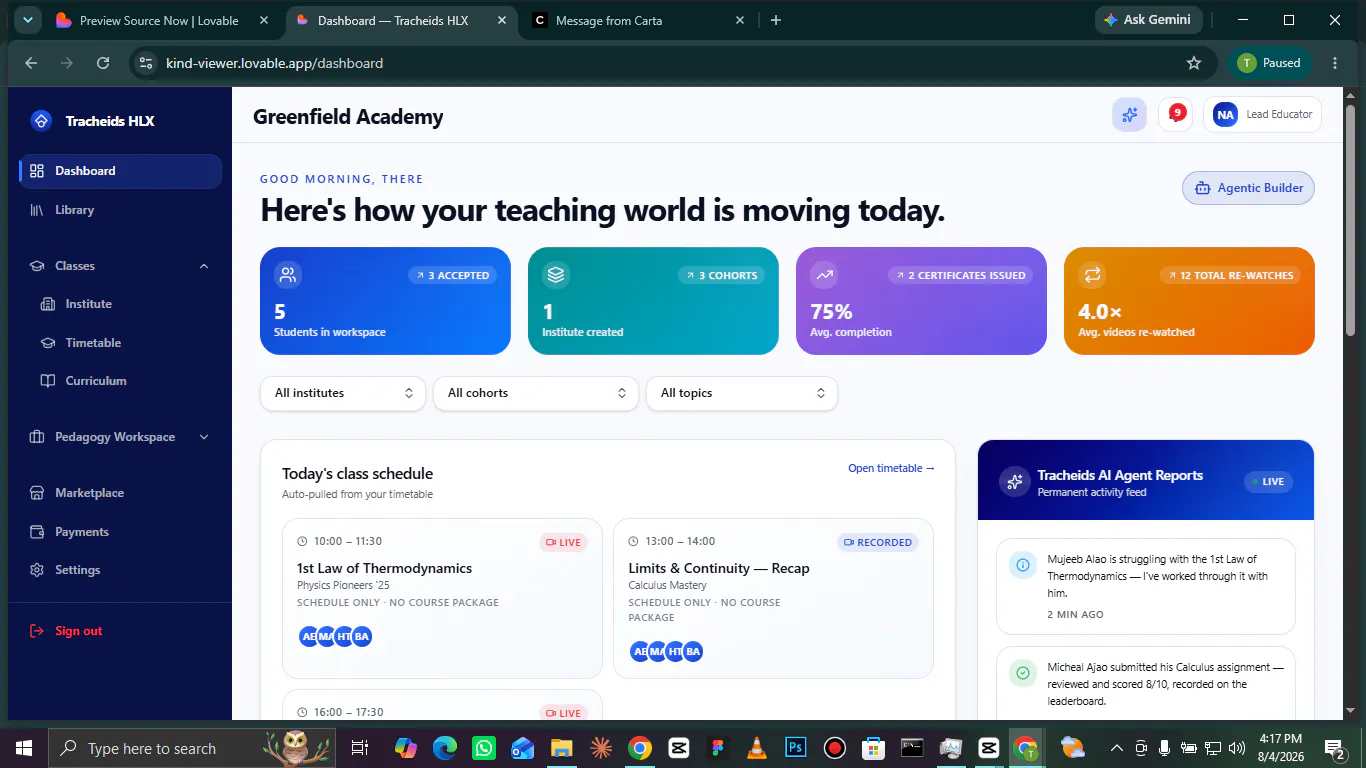Click the NA Lead Educator avatar
This screenshot has width=1366, height=768.
[1225, 114]
